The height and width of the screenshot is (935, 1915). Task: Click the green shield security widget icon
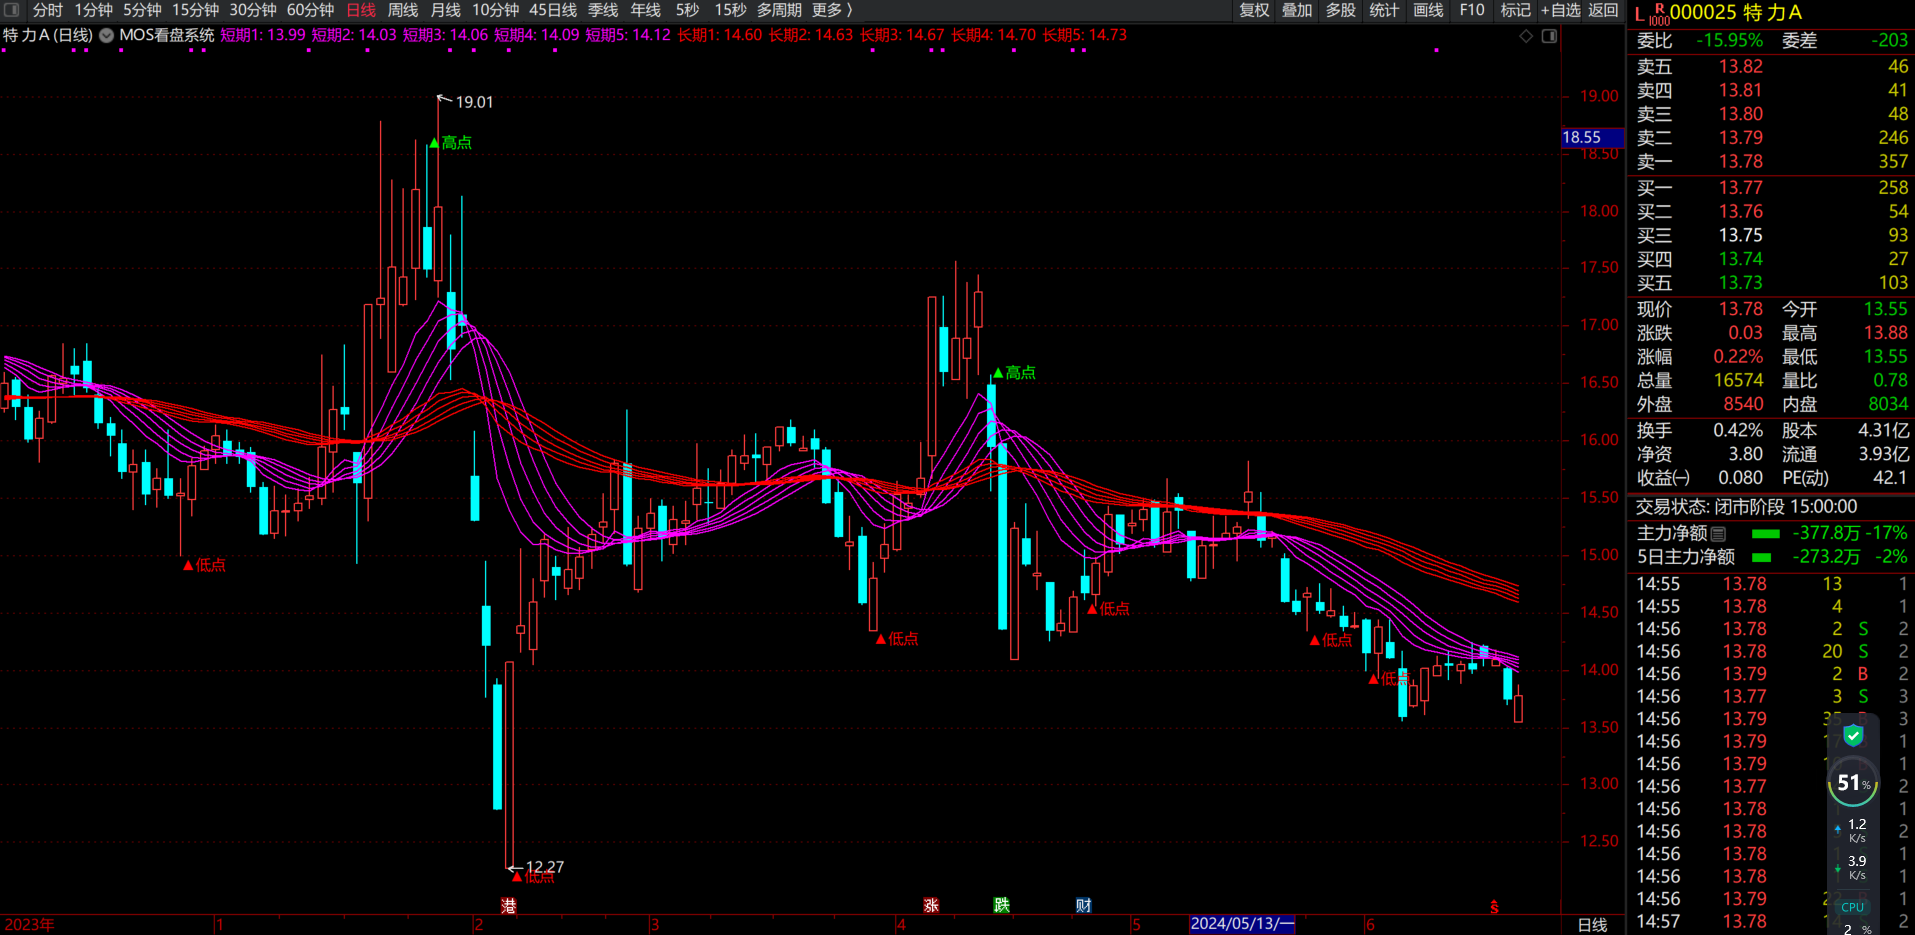coord(1853,736)
